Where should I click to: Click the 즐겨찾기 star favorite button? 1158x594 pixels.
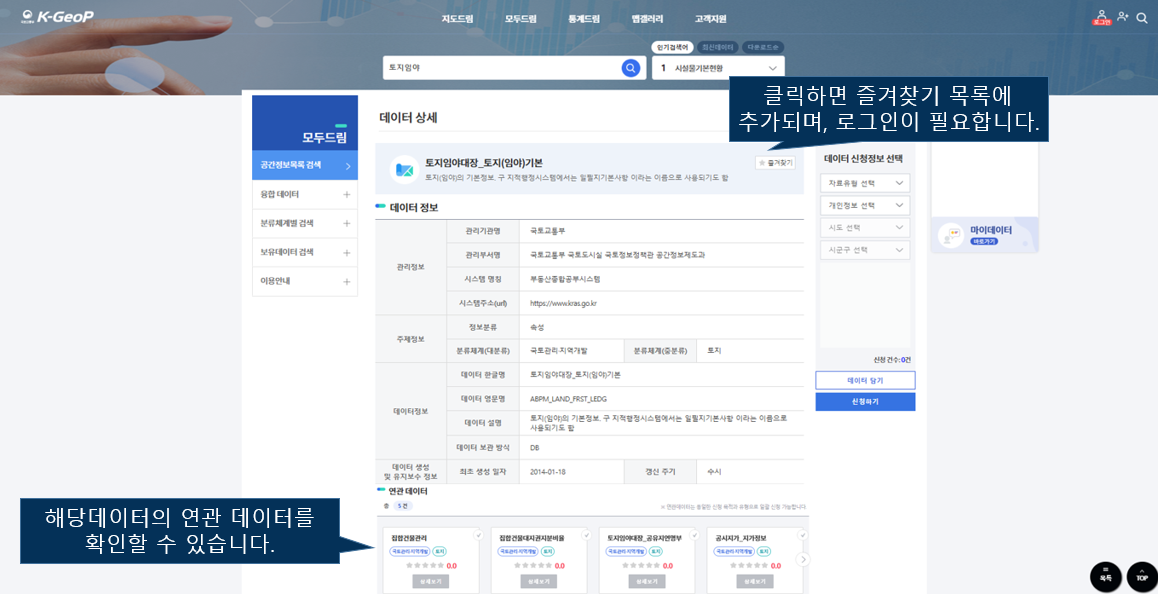click(776, 162)
